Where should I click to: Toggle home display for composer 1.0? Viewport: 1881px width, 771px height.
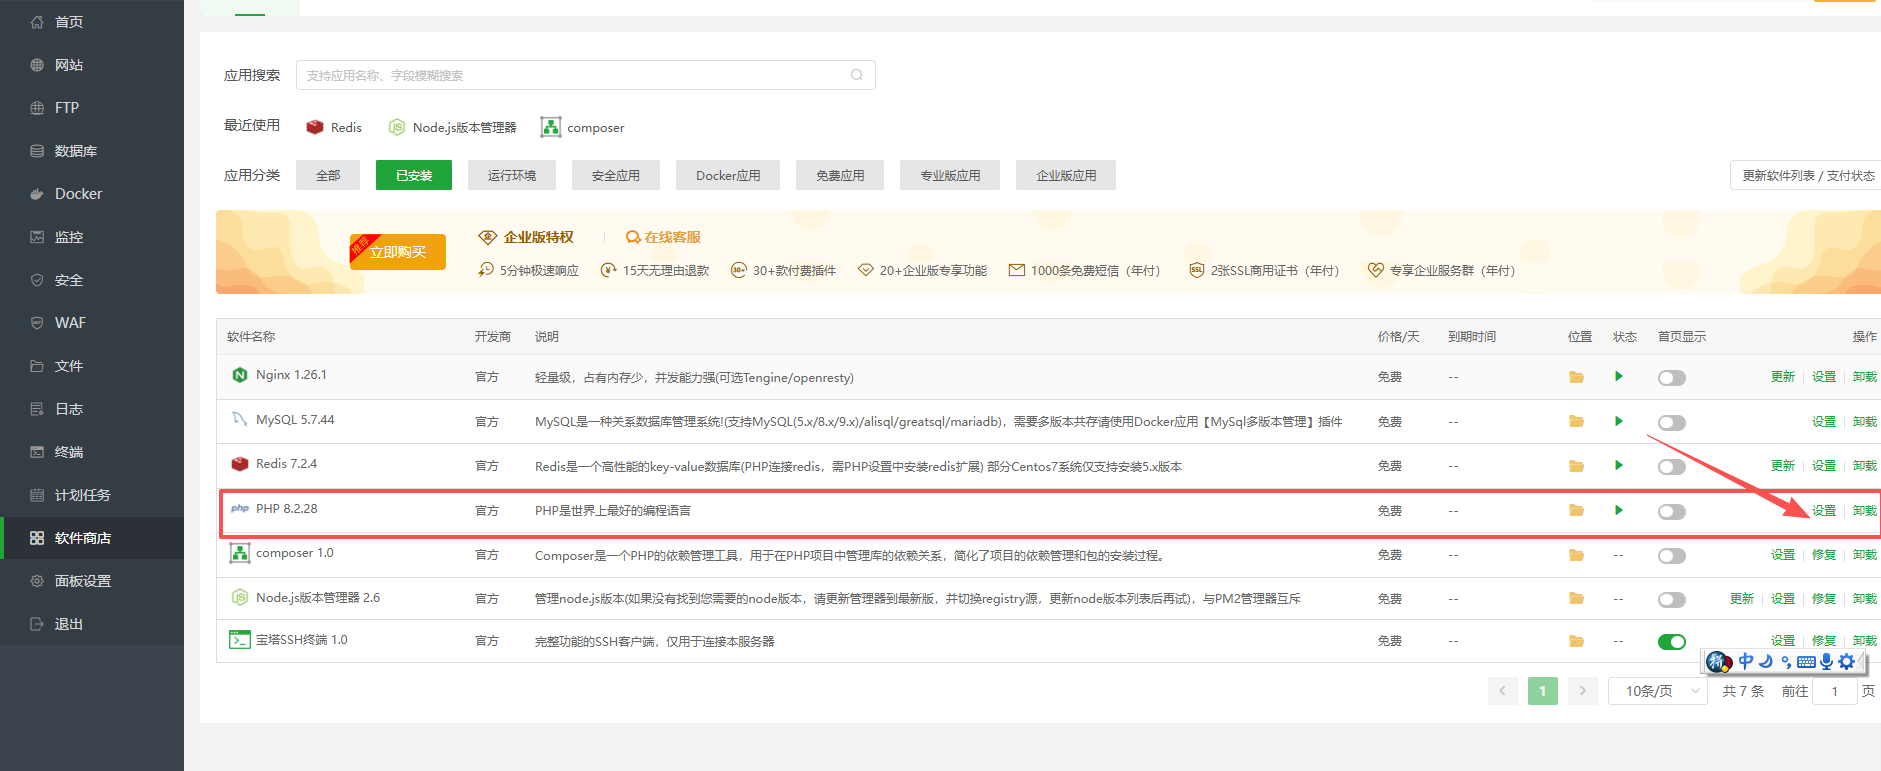[x=1672, y=556]
